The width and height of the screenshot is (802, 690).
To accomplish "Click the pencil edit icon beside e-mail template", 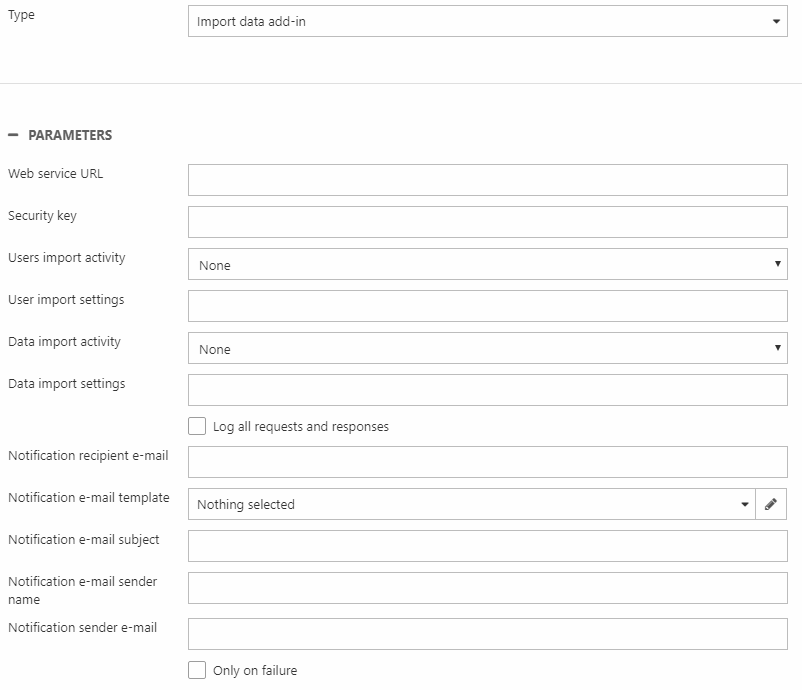I will (x=770, y=504).
